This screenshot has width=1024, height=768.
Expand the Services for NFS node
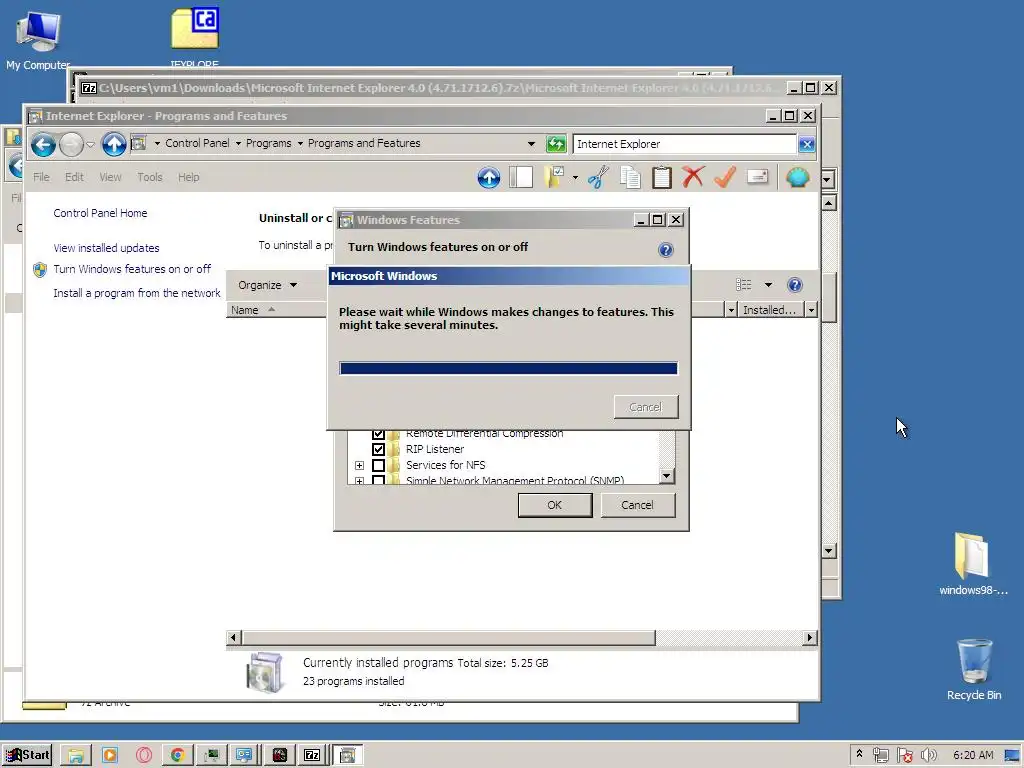click(359, 465)
